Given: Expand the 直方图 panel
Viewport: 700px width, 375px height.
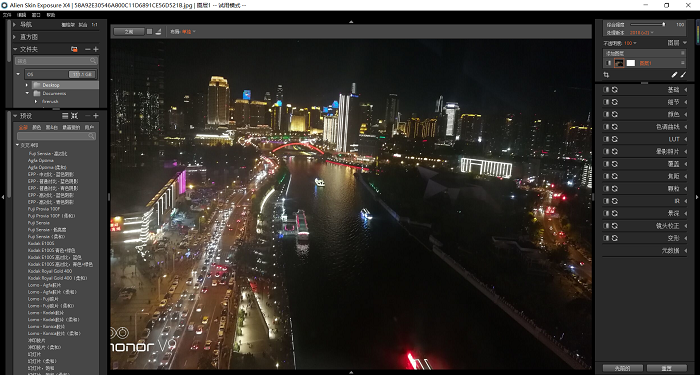Looking at the screenshot, I should pos(15,37).
